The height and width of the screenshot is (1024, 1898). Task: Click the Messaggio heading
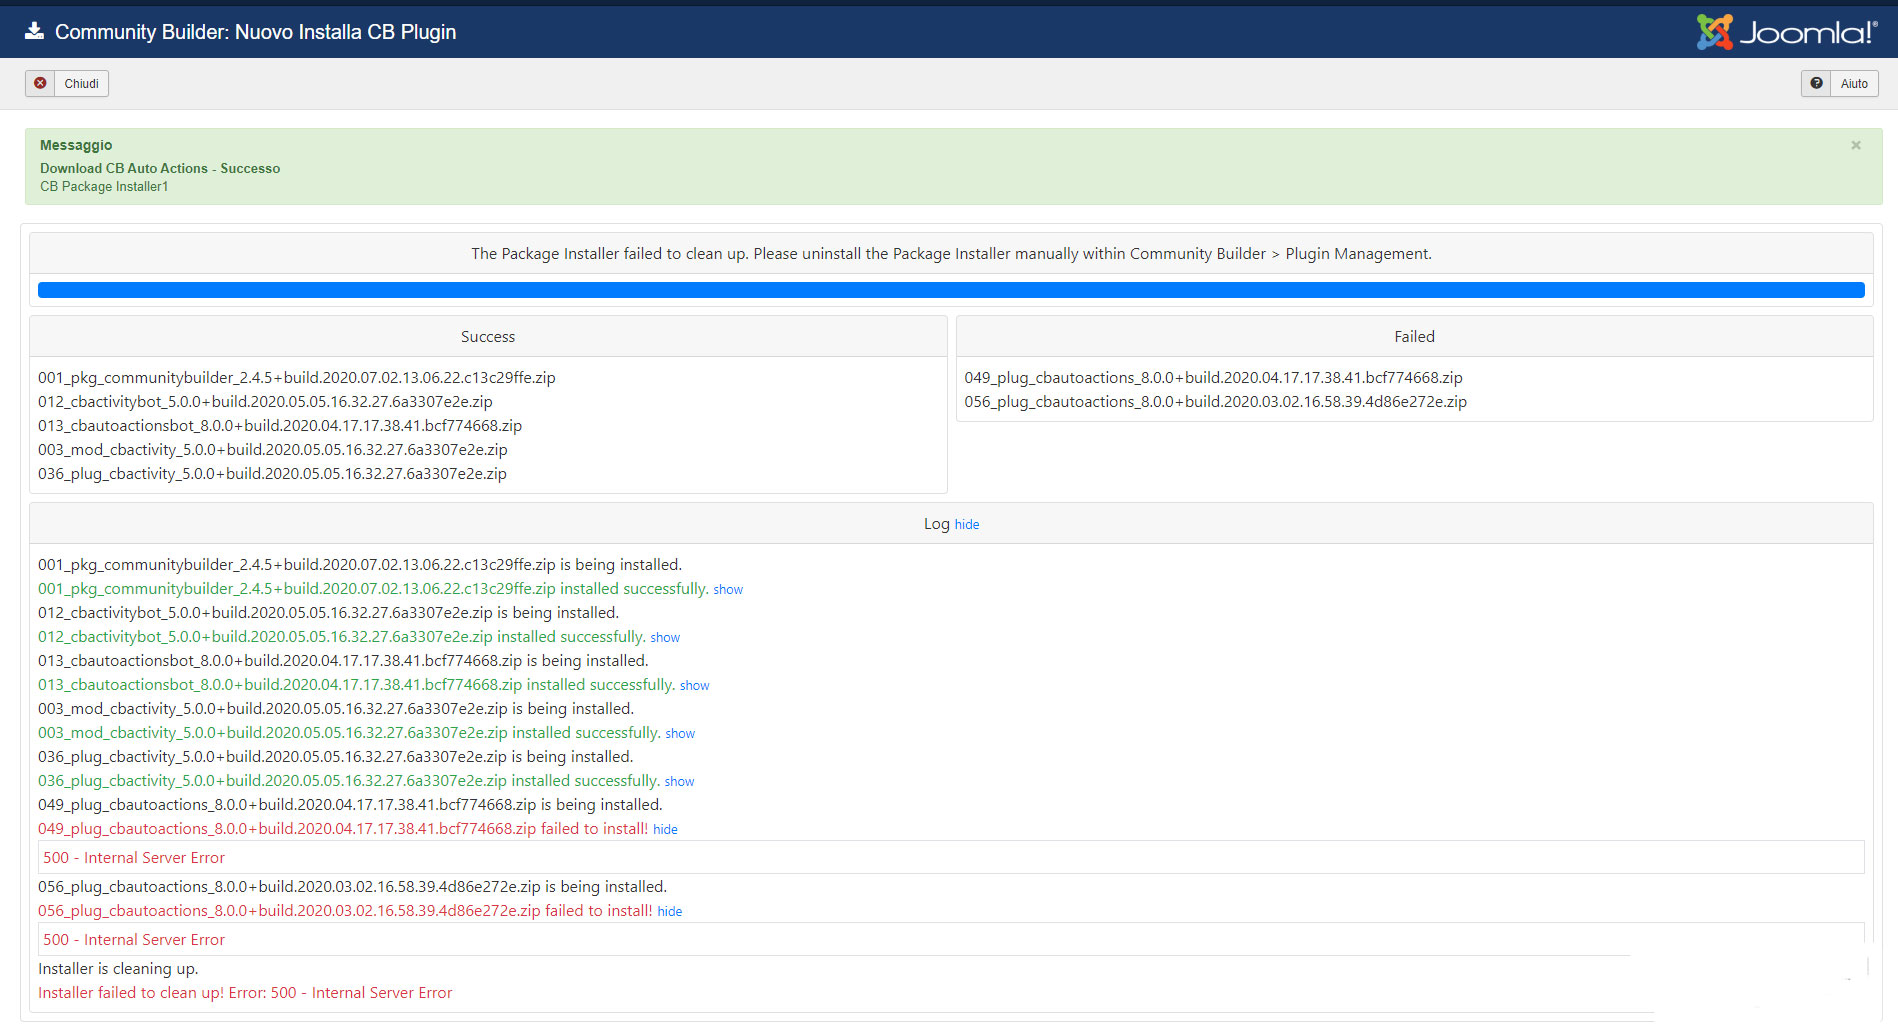(76, 145)
